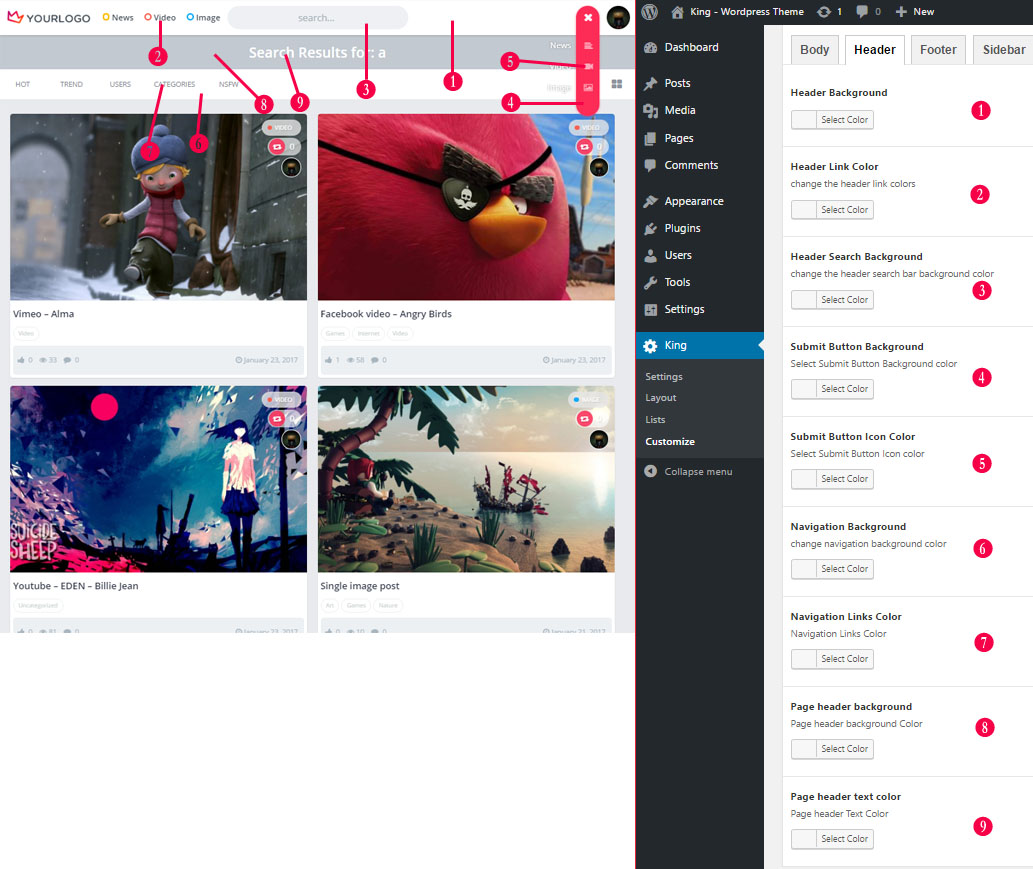Switch to the Body tab
The width and height of the screenshot is (1033, 869).
click(815, 50)
